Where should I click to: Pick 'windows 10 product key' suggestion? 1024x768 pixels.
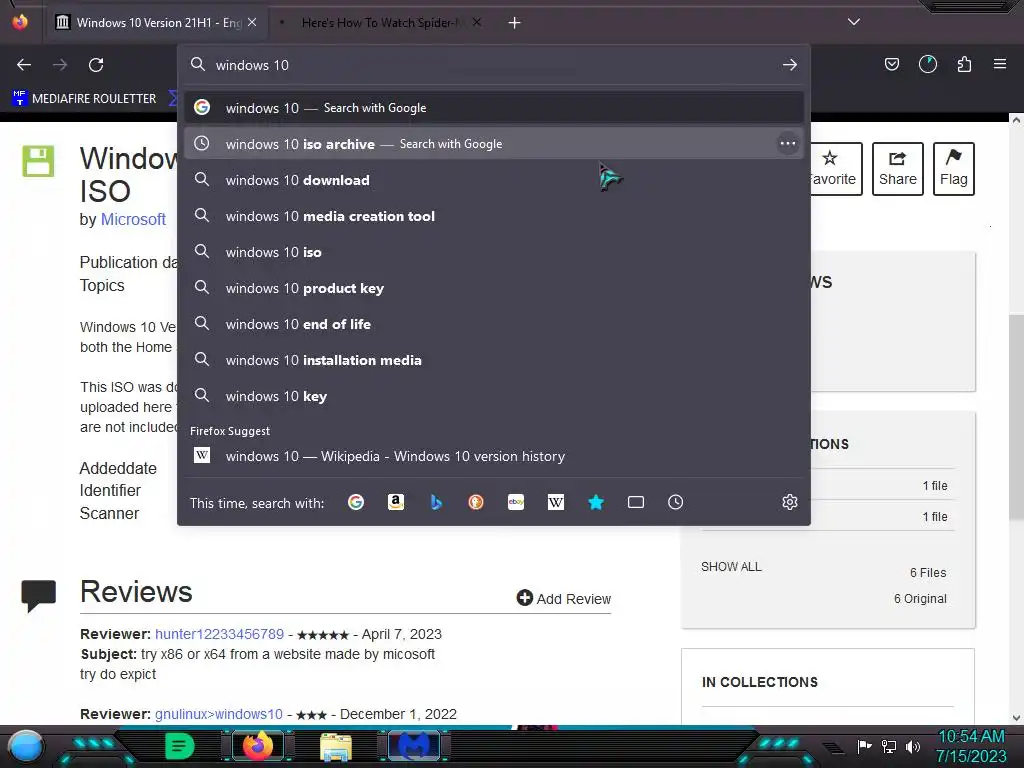click(494, 288)
